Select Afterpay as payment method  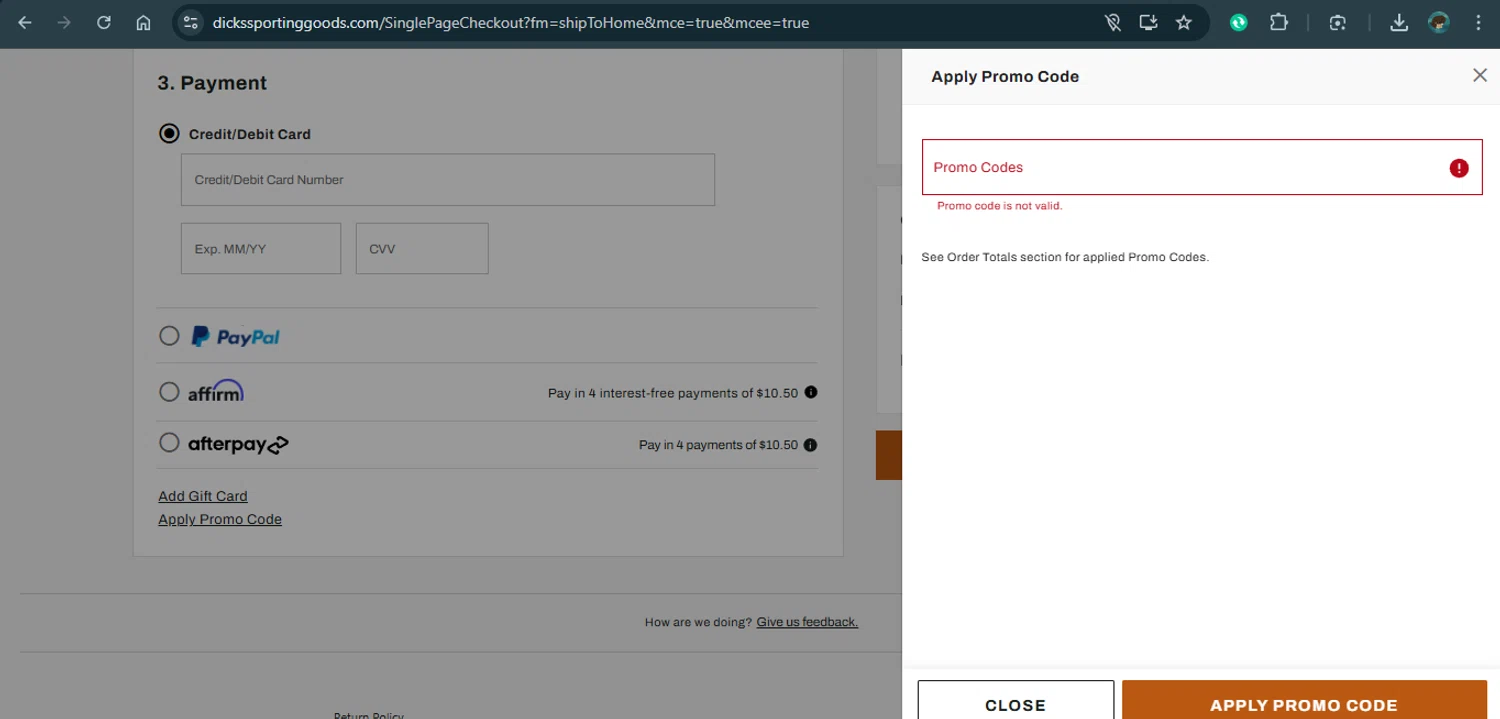[169, 442]
